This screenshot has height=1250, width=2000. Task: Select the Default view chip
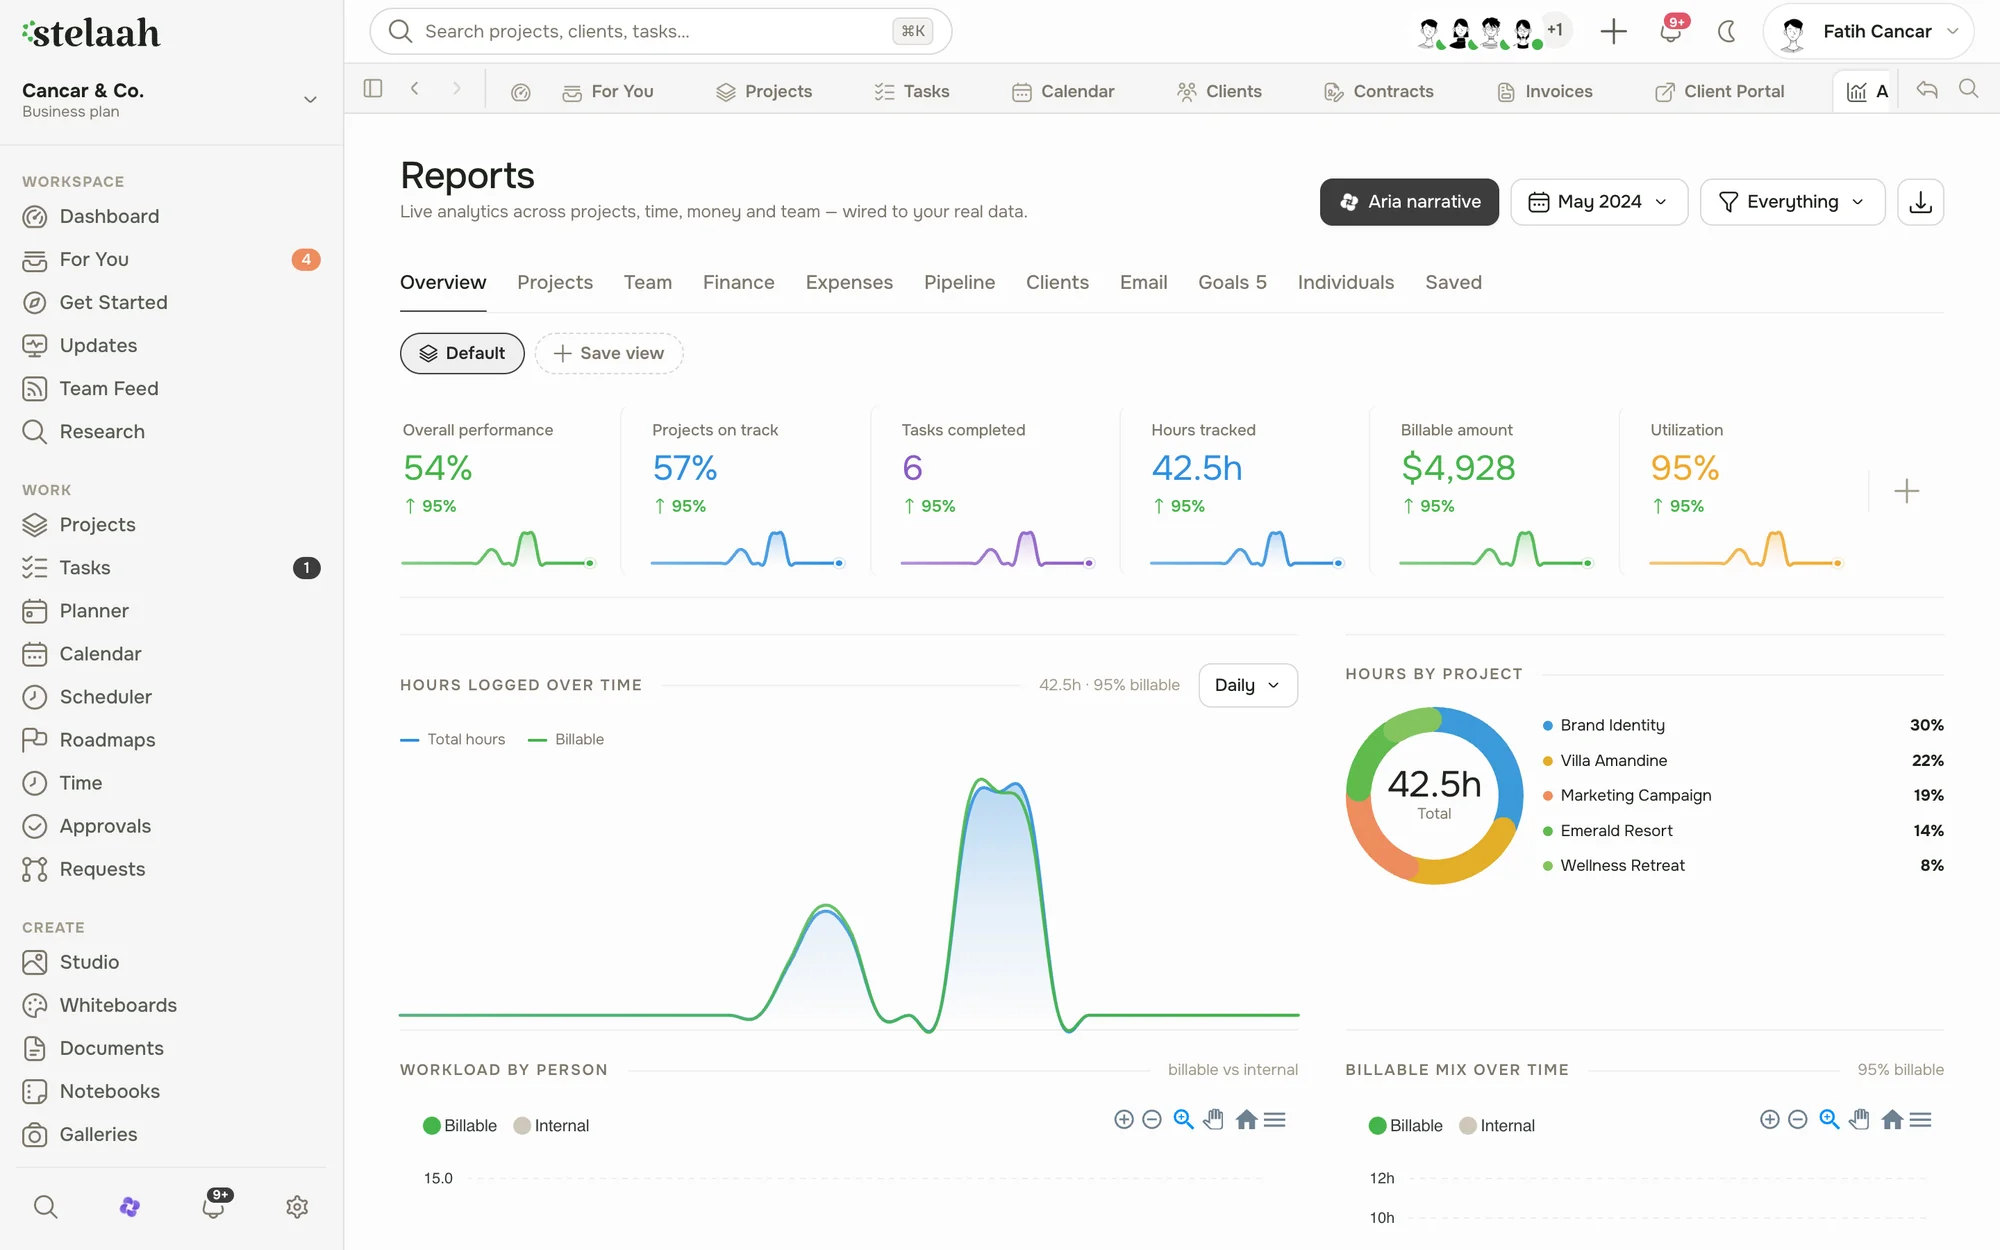pyautogui.click(x=462, y=353)
